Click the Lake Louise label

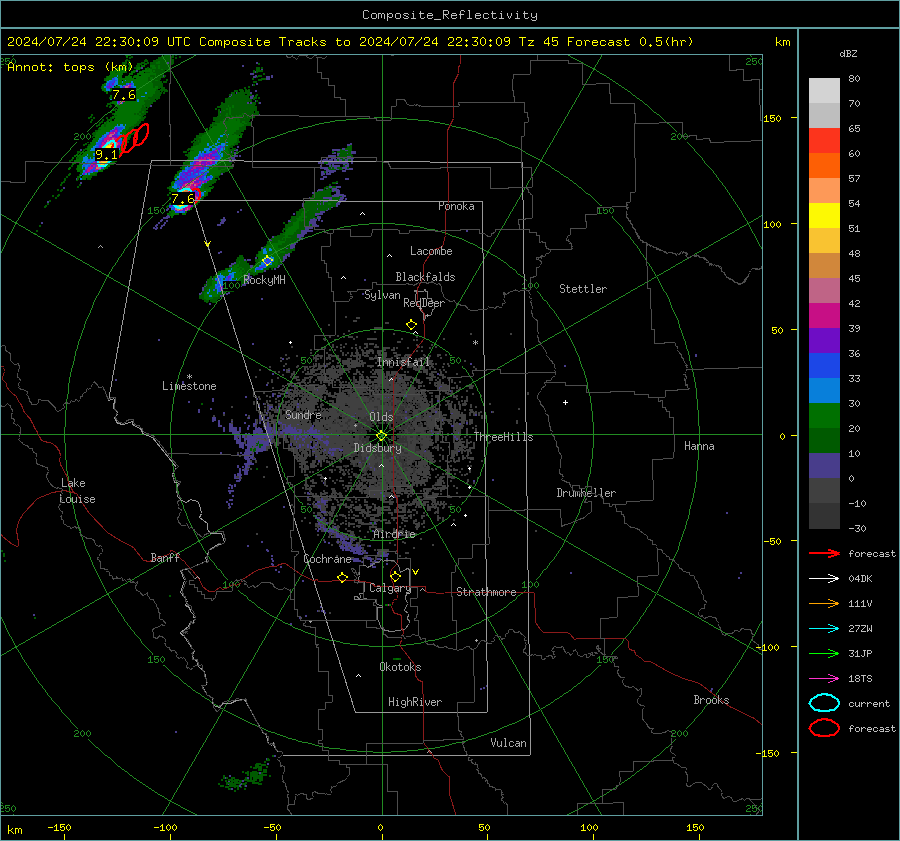point(78,491)
